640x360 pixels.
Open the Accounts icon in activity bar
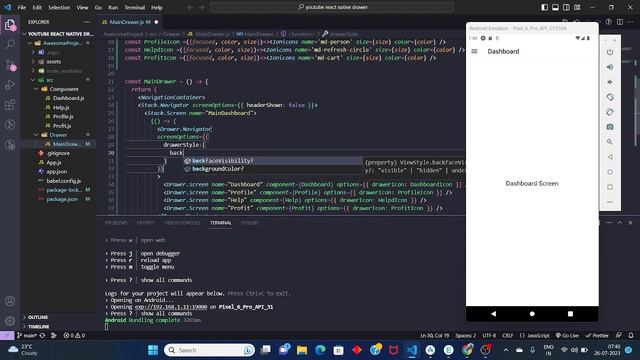tap(10, 301)
